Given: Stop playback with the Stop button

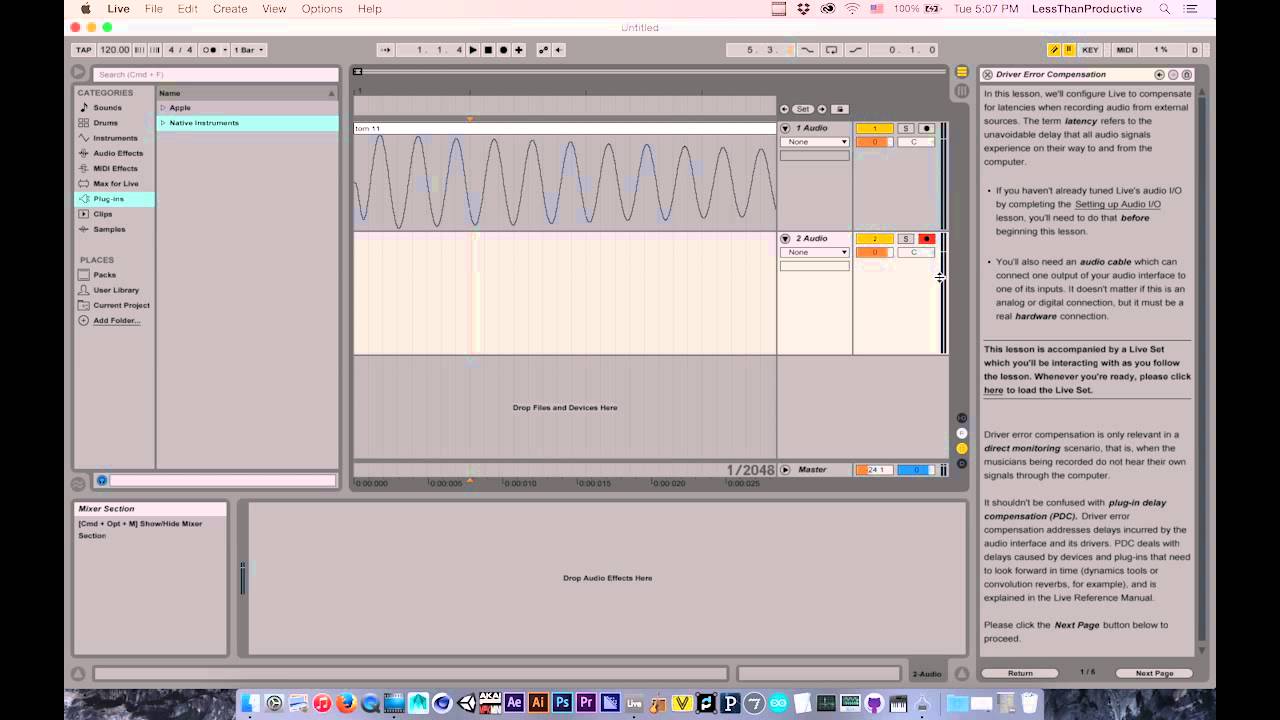Looking at the screenshot, I should click(488, 50).
